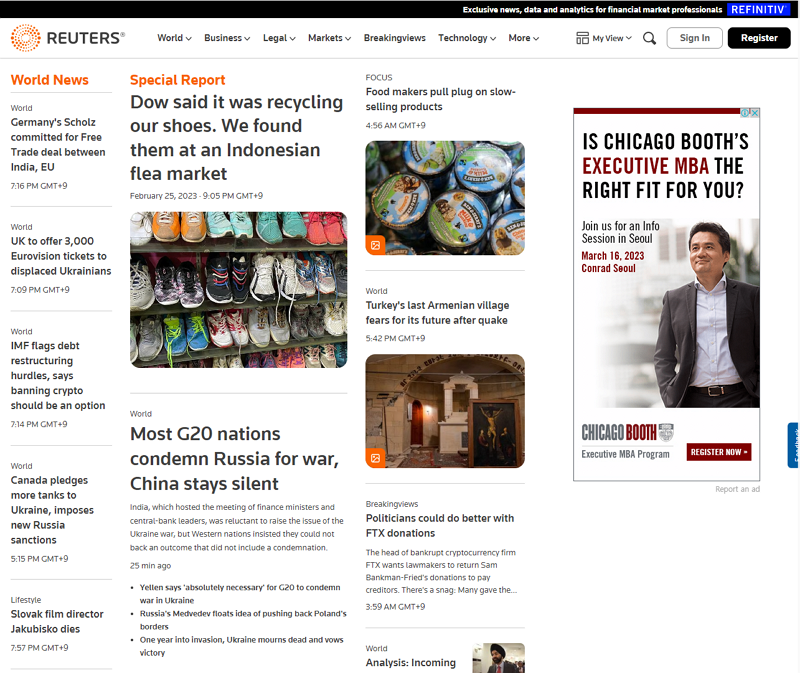This screenshot has width=800, height=673.
Task: Close the Chicago Booth ad
Action: click(x=755, y=113)
